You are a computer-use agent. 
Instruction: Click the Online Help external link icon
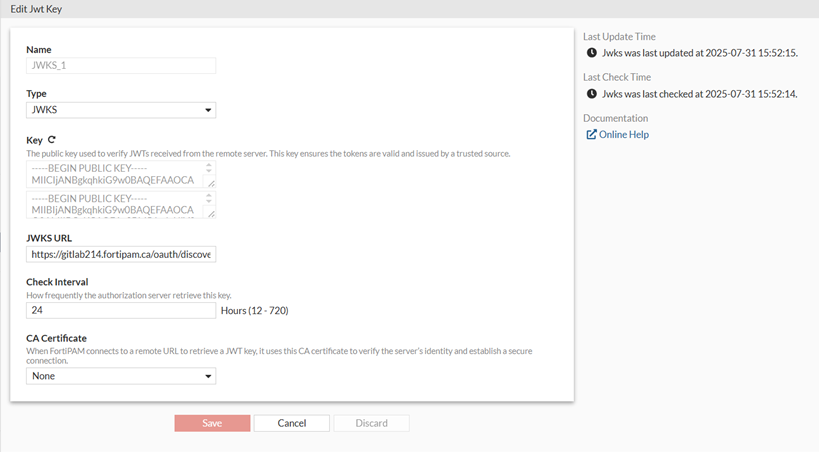(591, 135)
